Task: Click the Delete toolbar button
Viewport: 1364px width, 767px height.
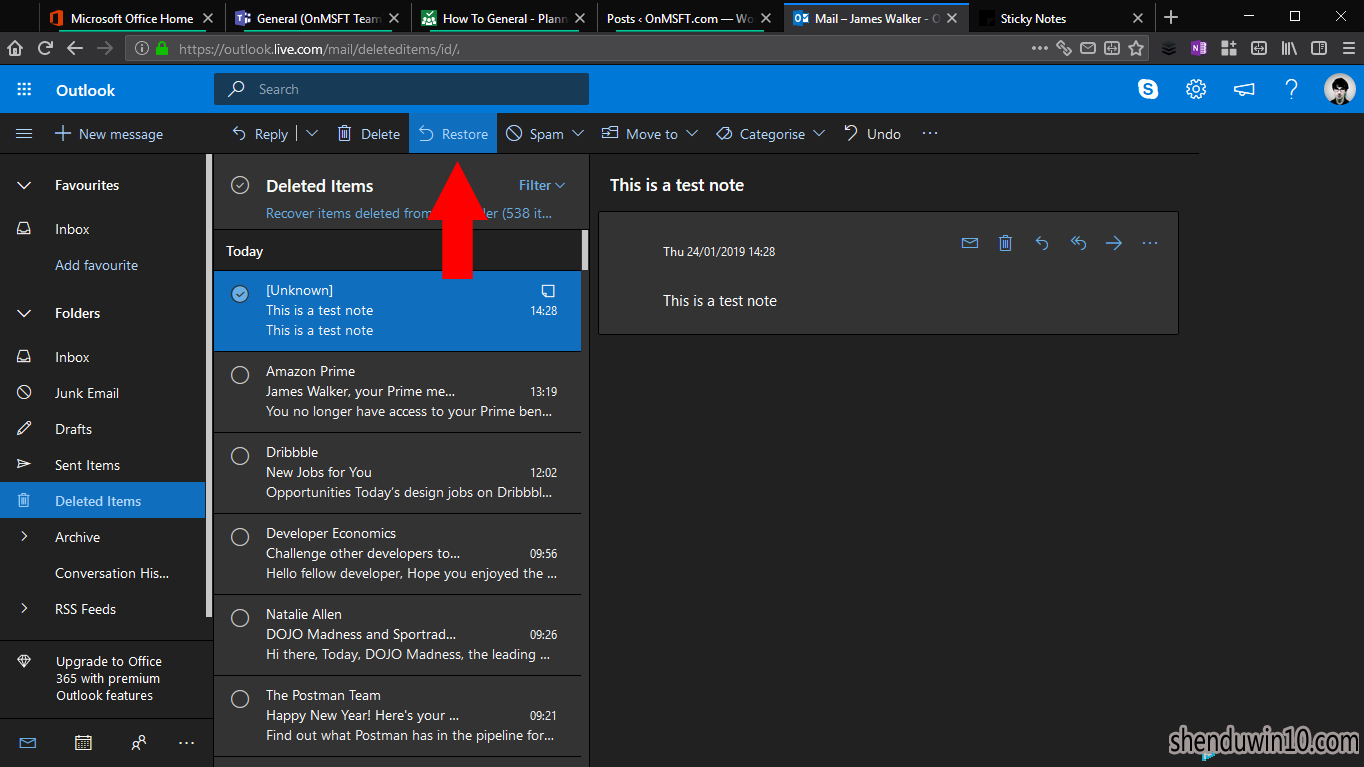Action: click(x=368, y=133)
